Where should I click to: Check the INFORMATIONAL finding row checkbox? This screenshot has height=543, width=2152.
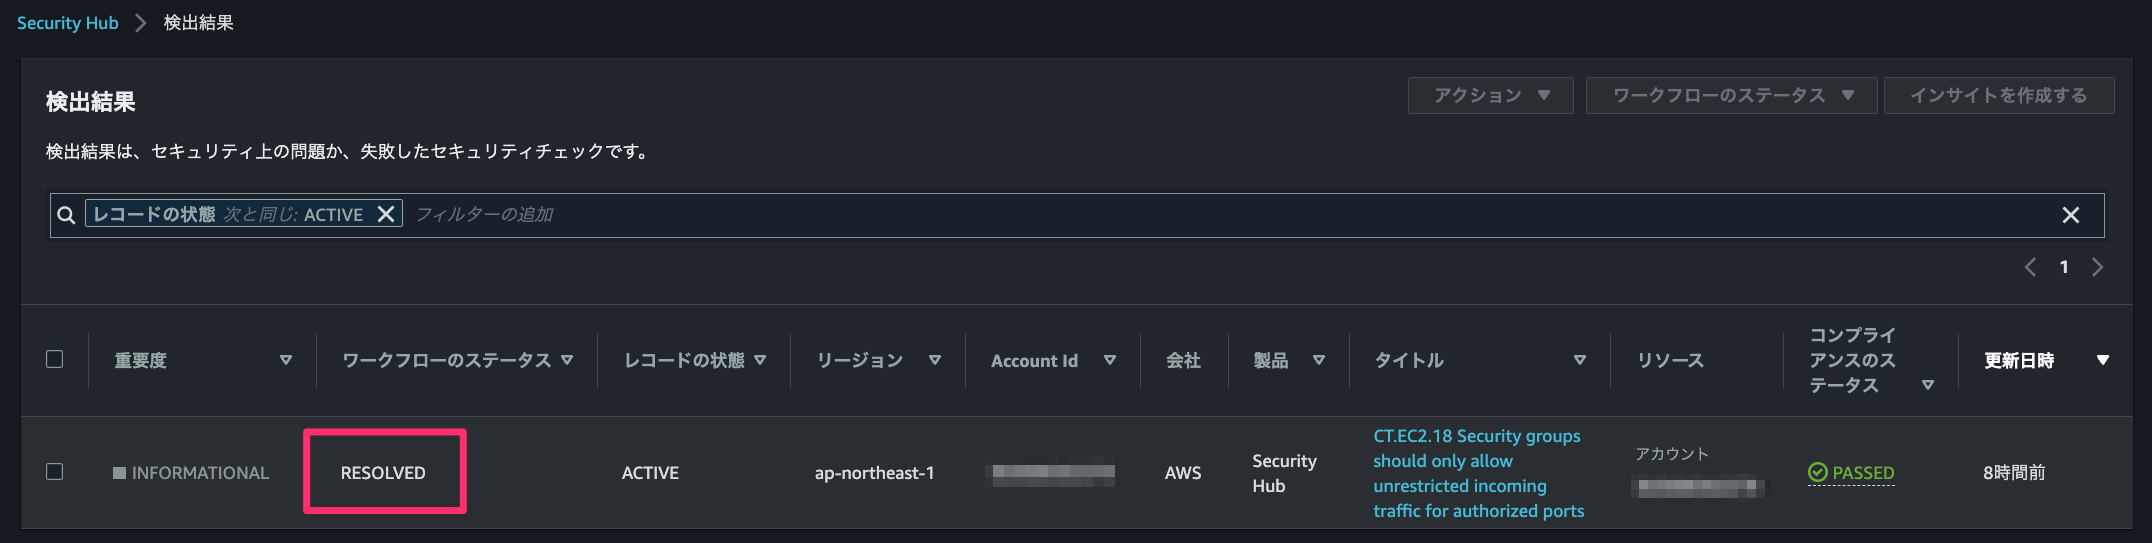55,471
